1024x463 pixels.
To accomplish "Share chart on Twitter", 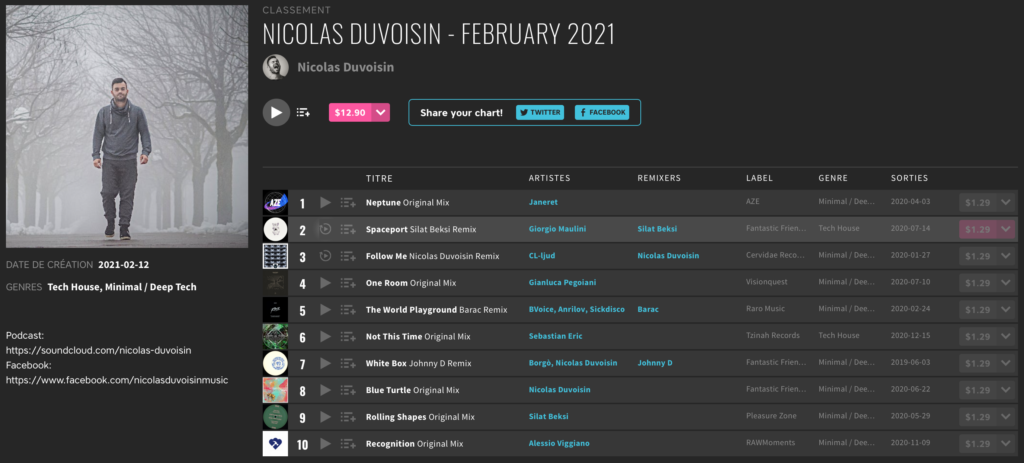I will click(539, 112).
